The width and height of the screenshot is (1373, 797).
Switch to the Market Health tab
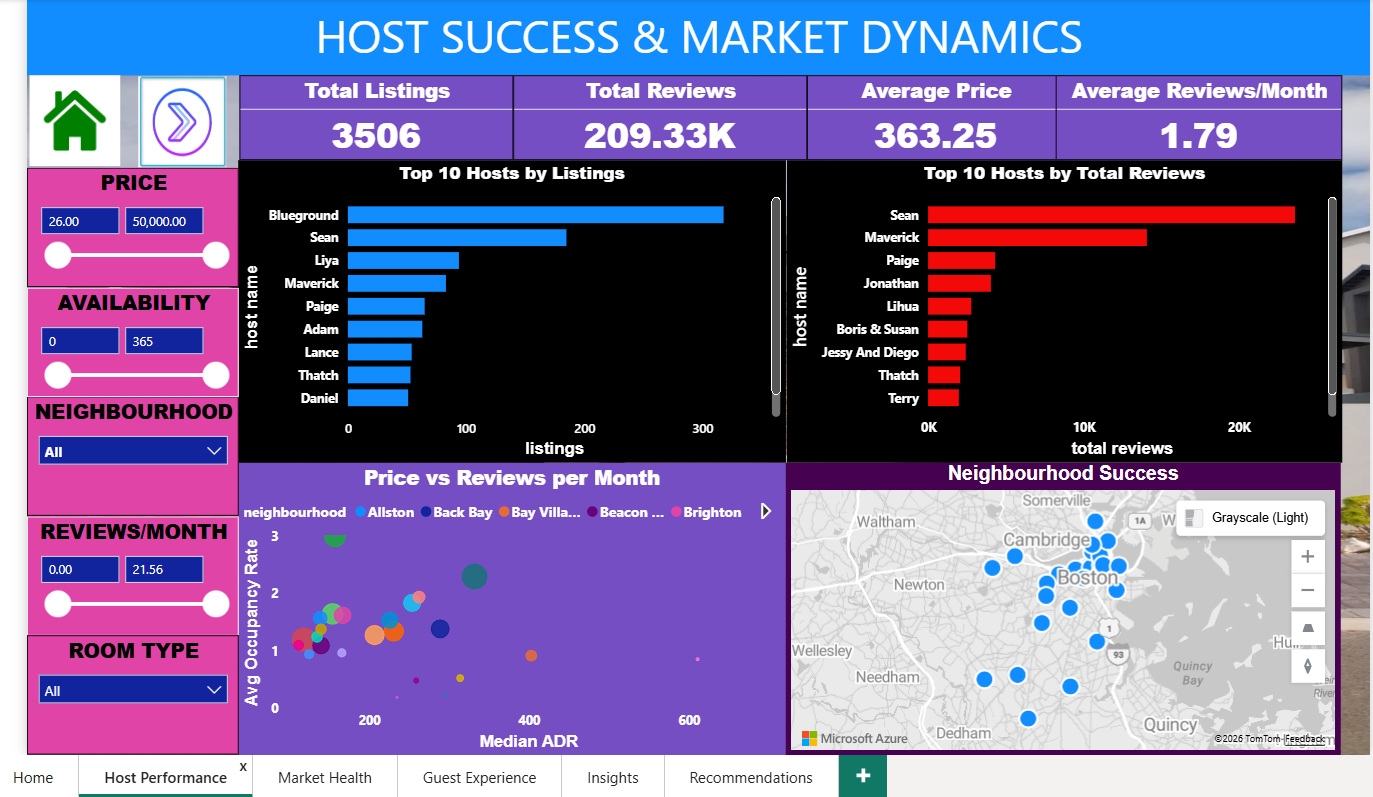point(325,777)
